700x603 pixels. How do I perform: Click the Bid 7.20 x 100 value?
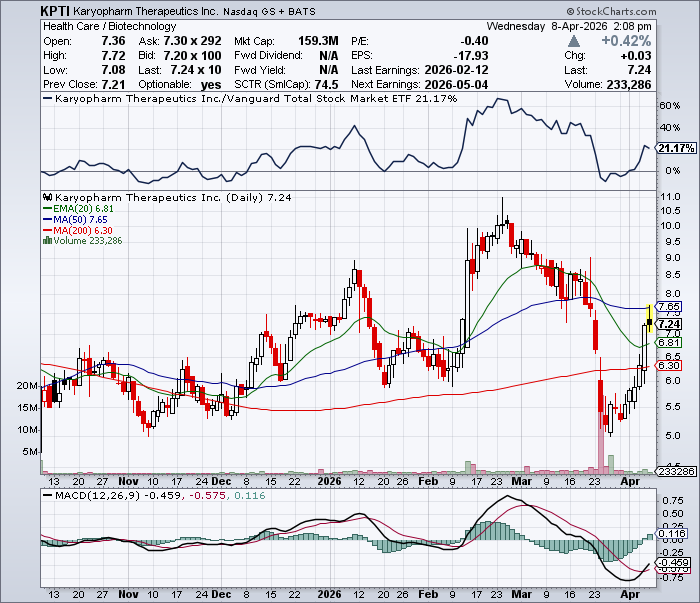[192, 56]
